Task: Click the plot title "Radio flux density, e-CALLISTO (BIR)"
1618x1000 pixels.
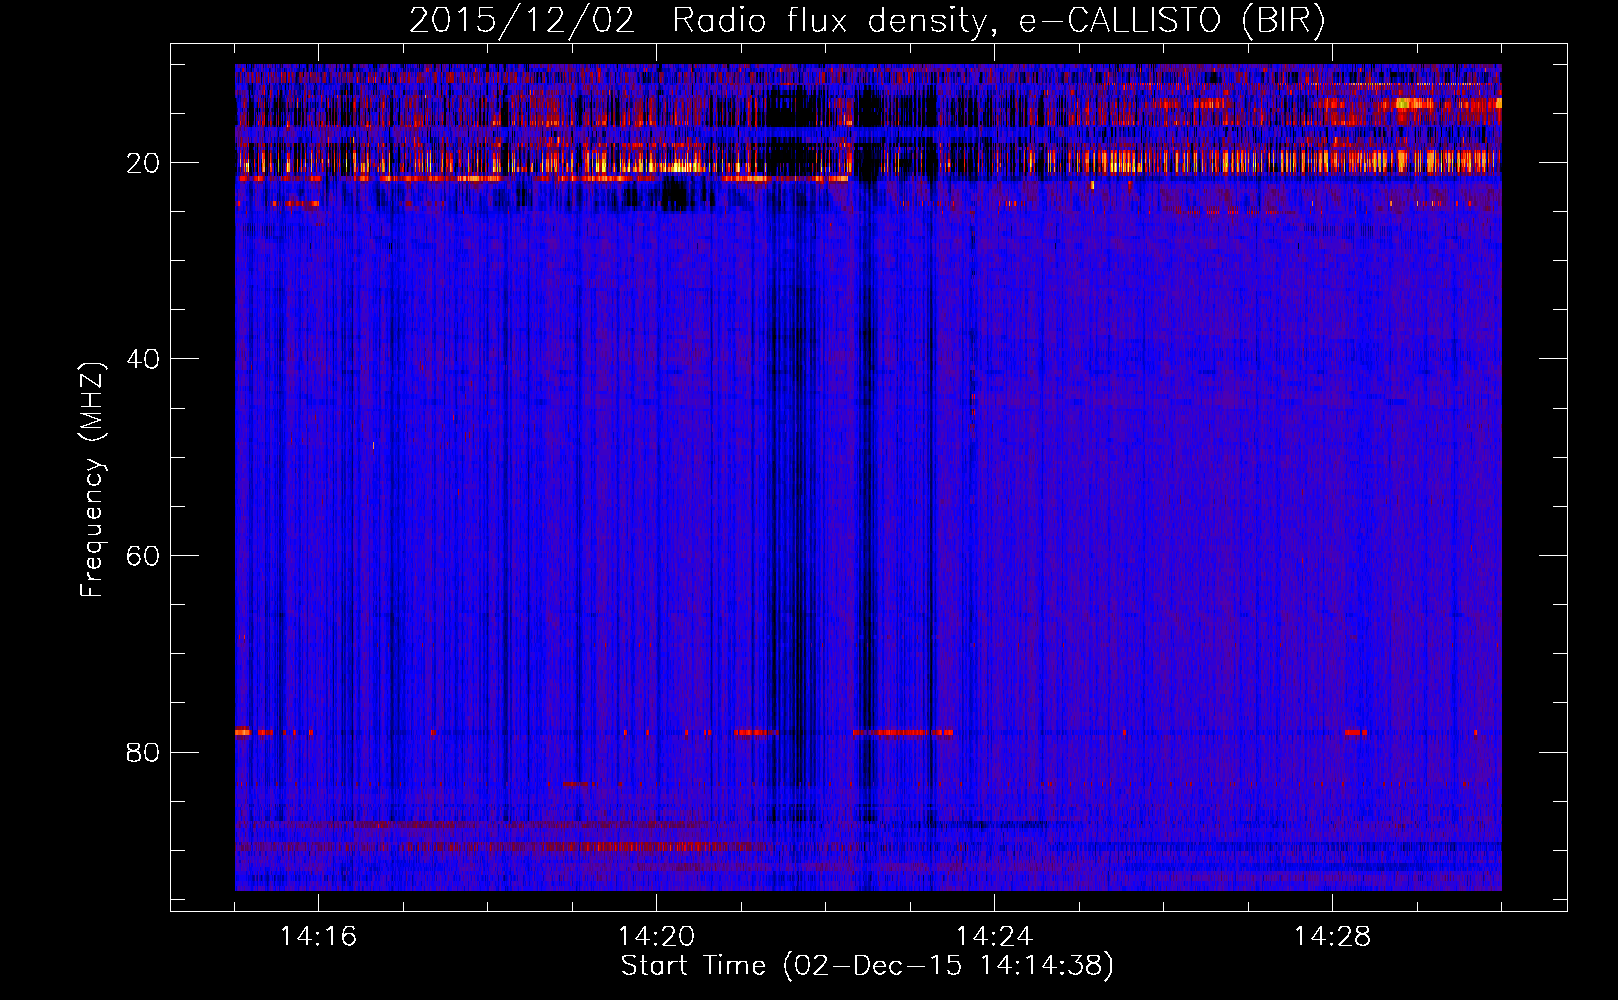Action: click(x=999, y=21)
